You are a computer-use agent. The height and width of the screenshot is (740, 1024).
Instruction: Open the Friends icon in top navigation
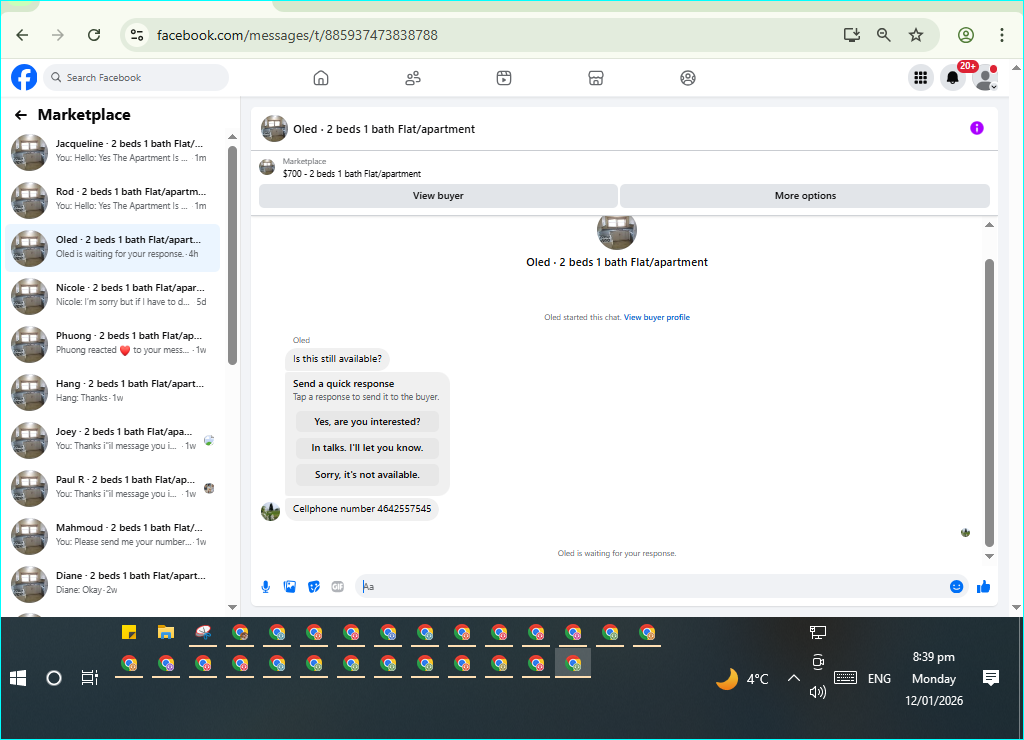(x=413, y=78)
